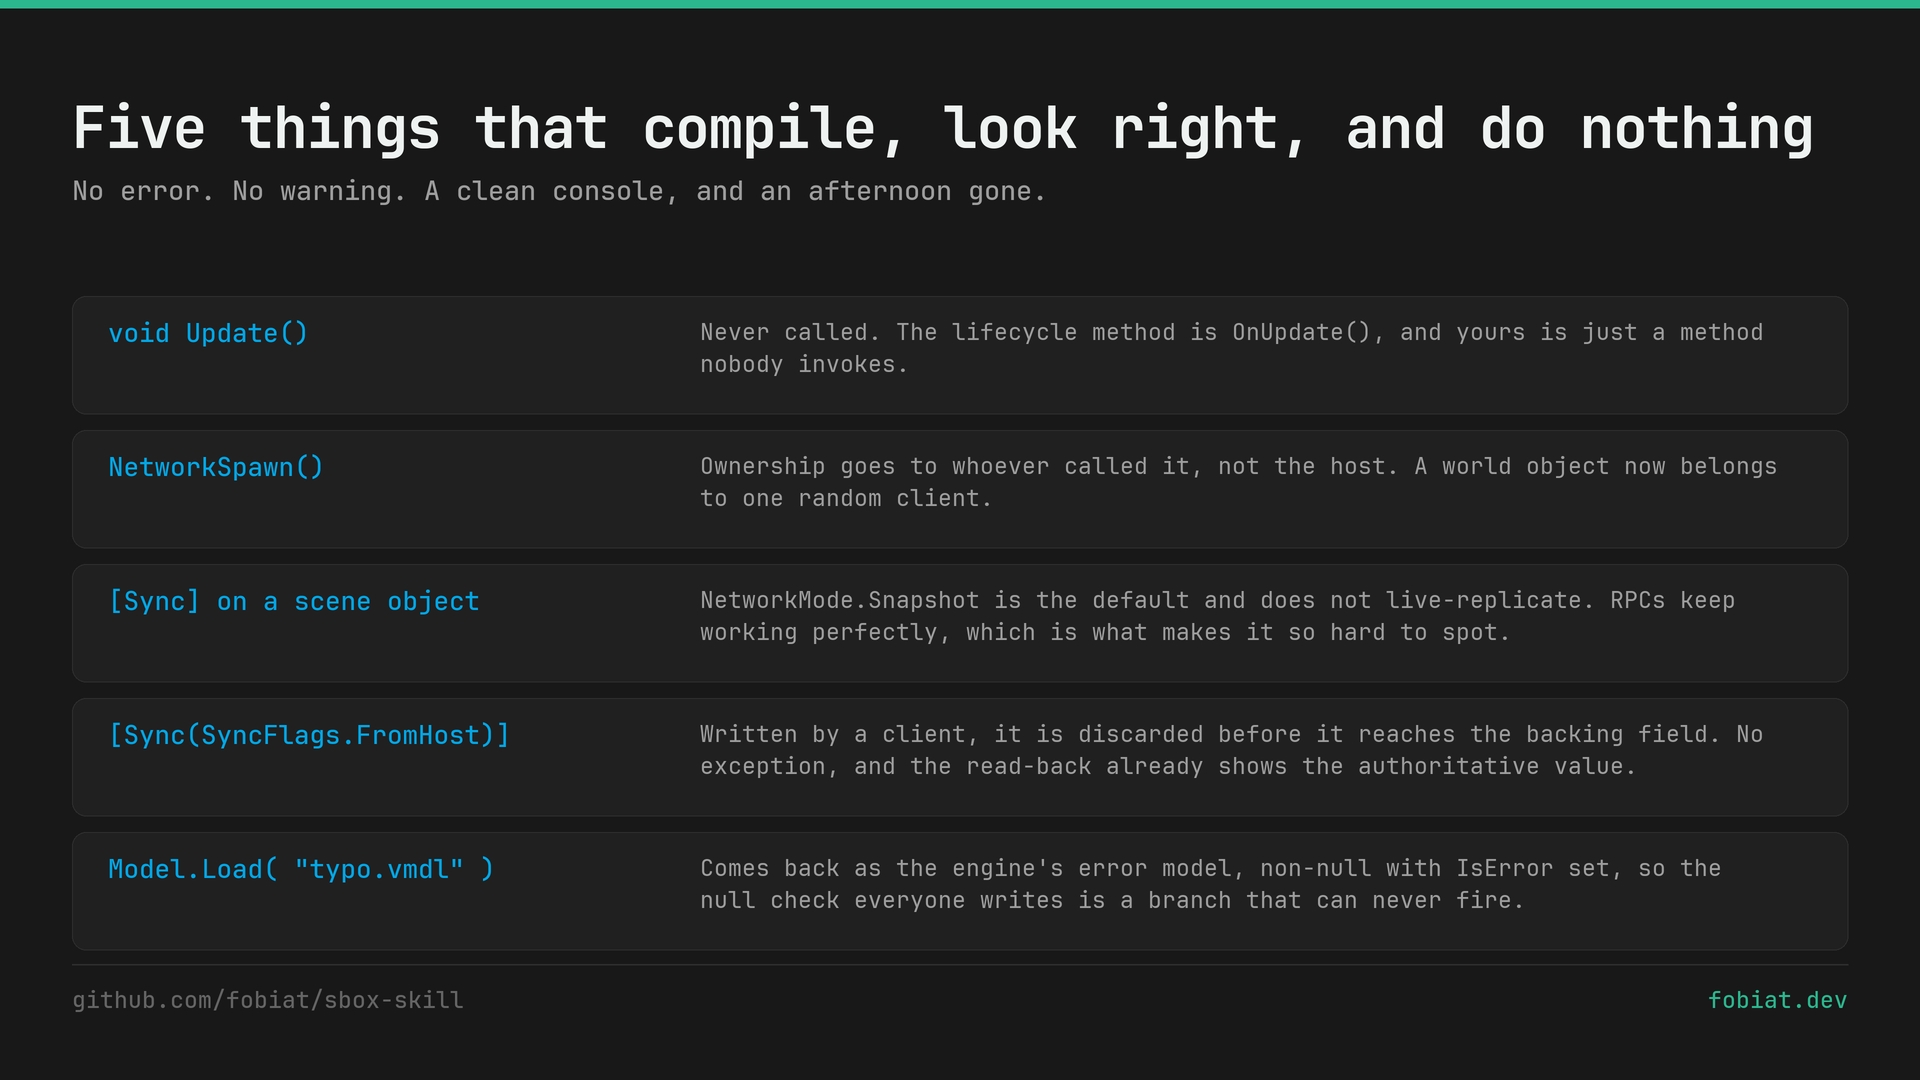The image size is (1920, 1080).
Task: Click the 'Written by a client' description
Action: point(1231,750)
